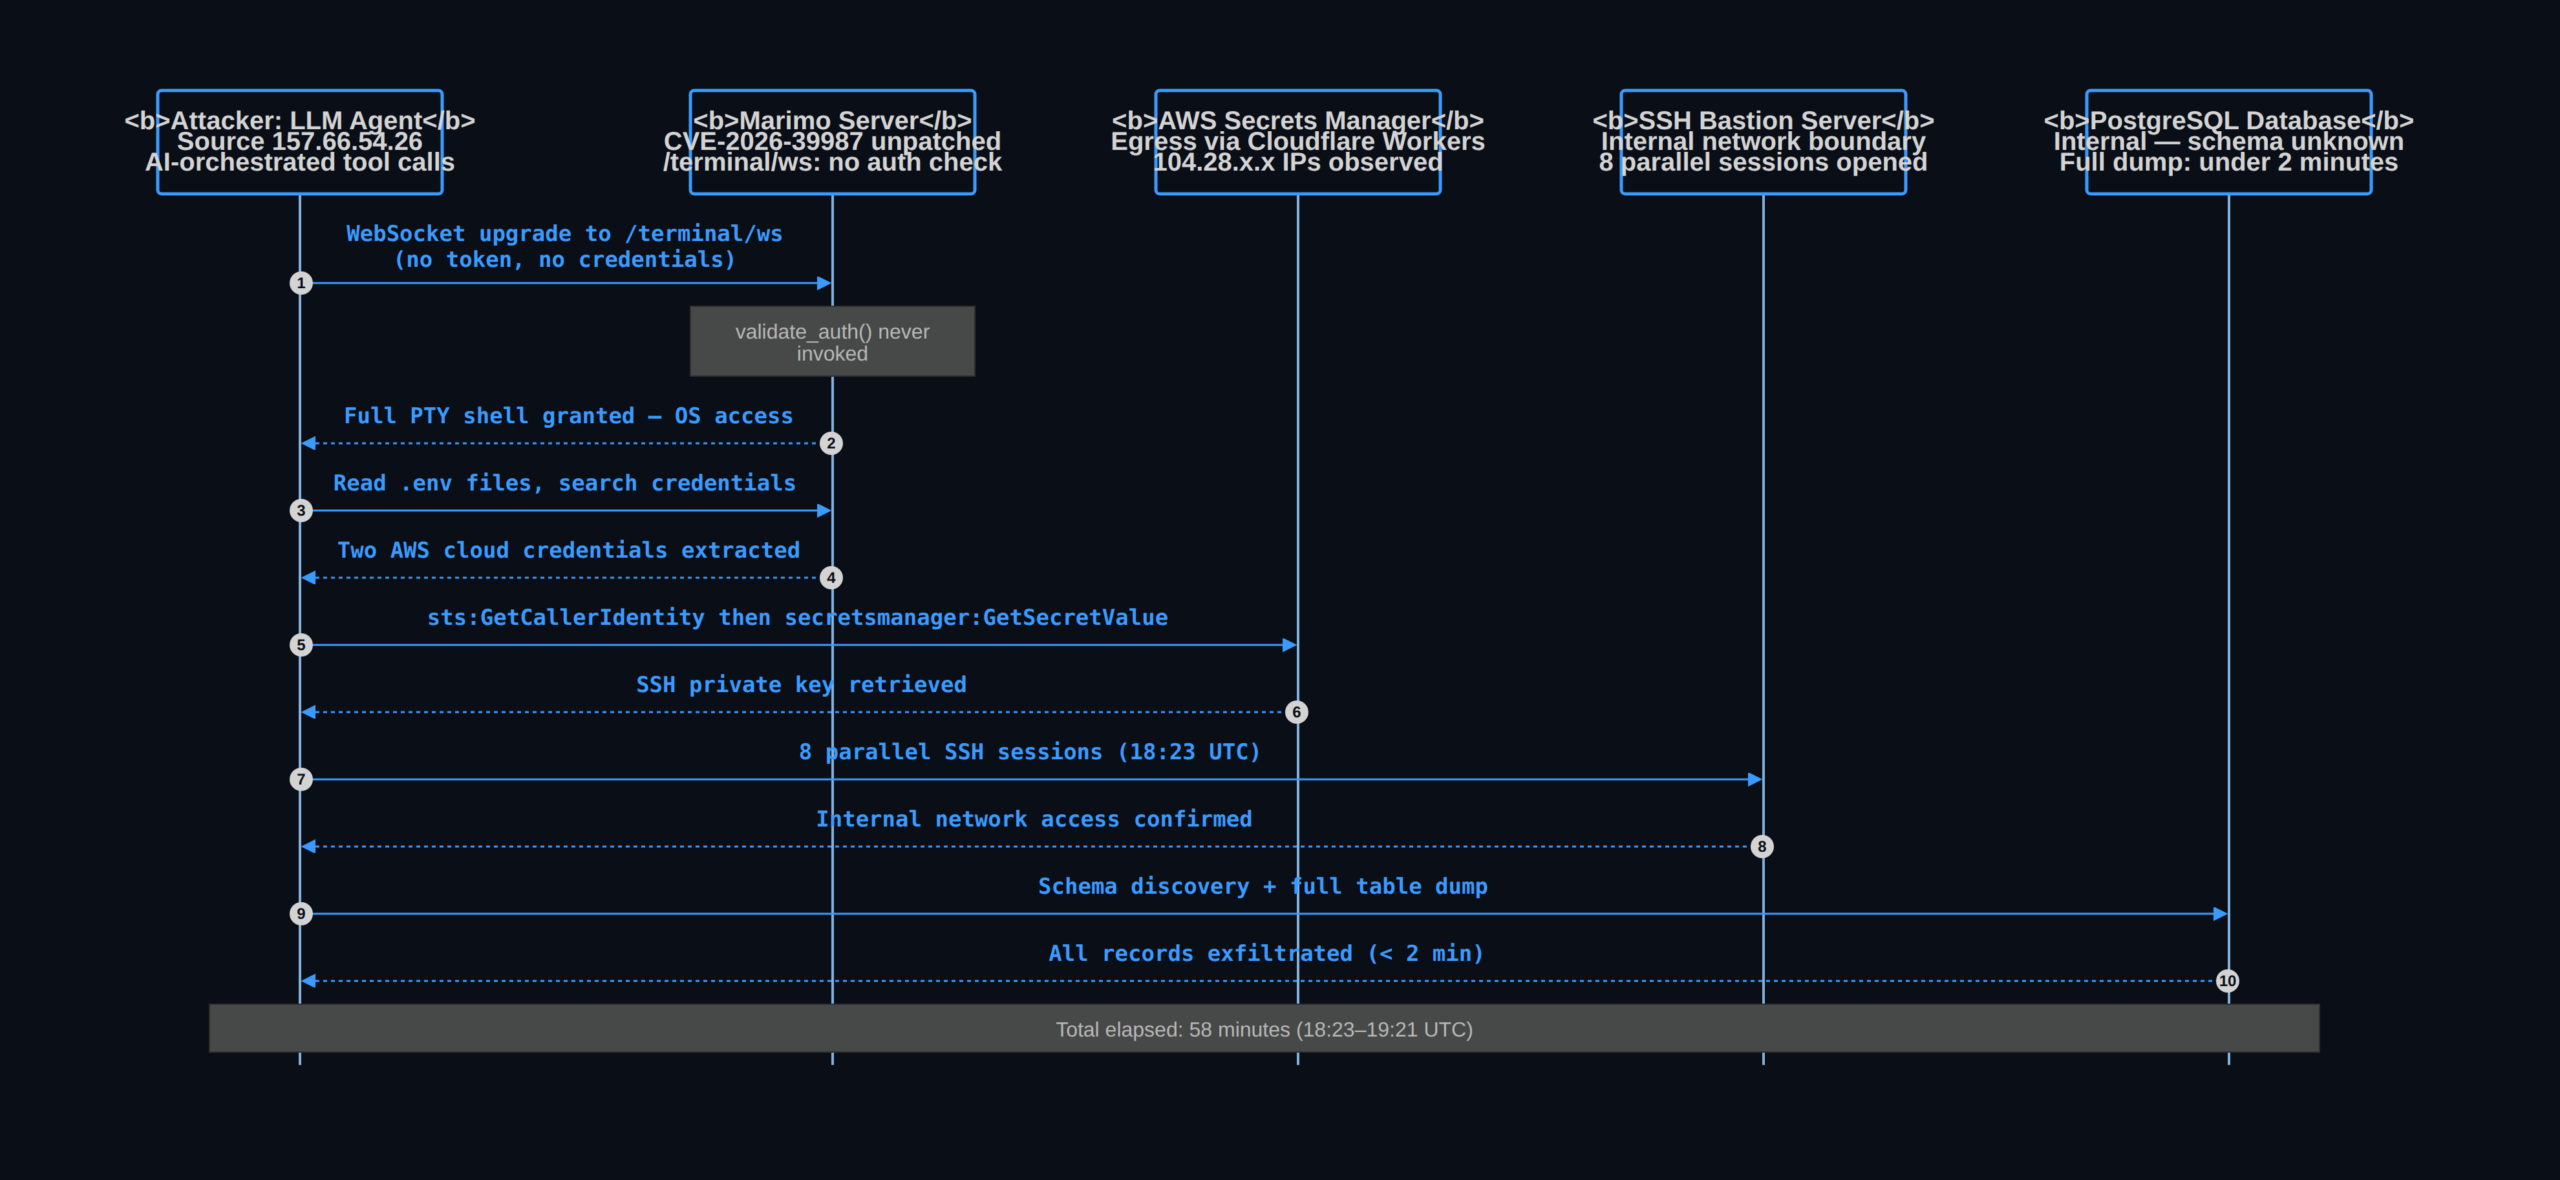The image size is (2560, 1180).
Task: Click 'SSH private key retrieved' label
Action: click(x=801, y=685)
